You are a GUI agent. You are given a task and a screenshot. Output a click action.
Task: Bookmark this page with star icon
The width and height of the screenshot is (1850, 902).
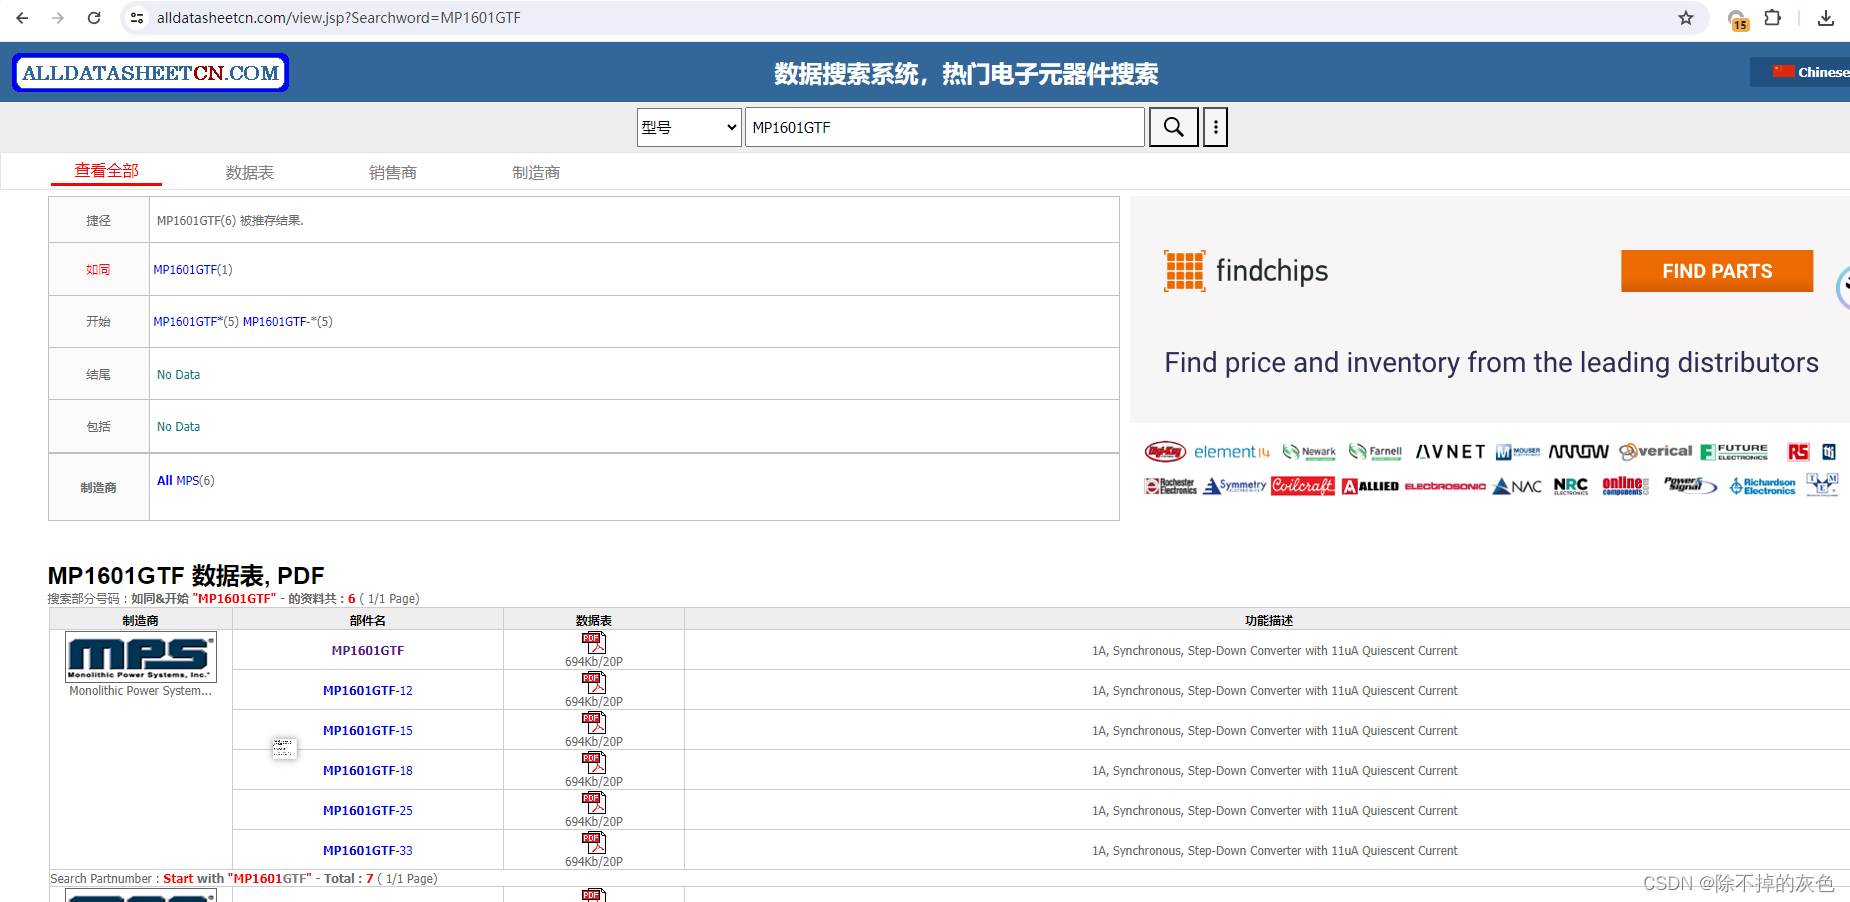[x=1686, y=18]
